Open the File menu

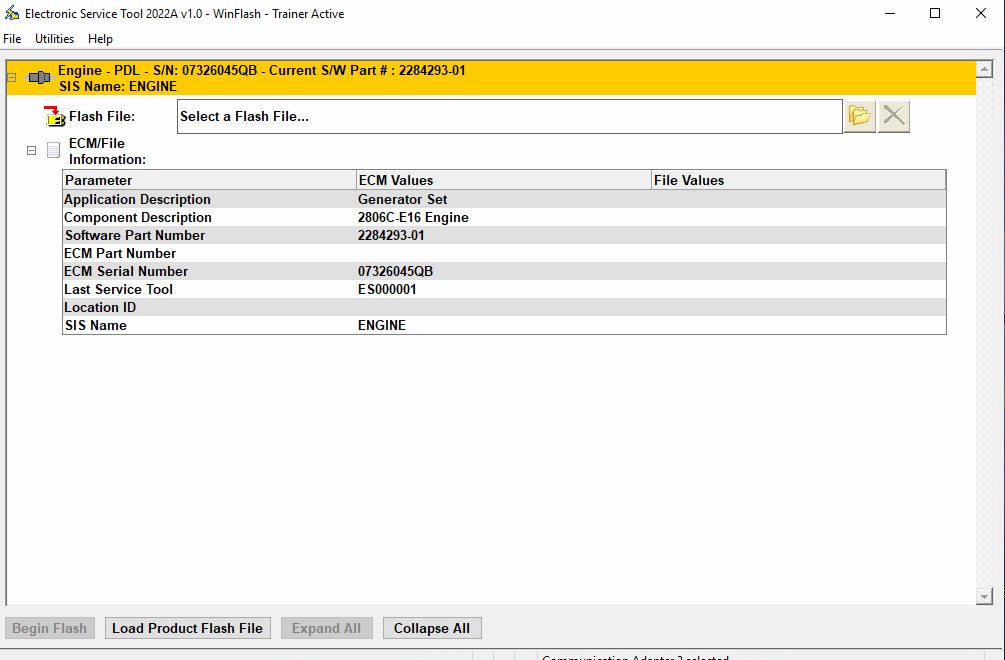(12, 38)
